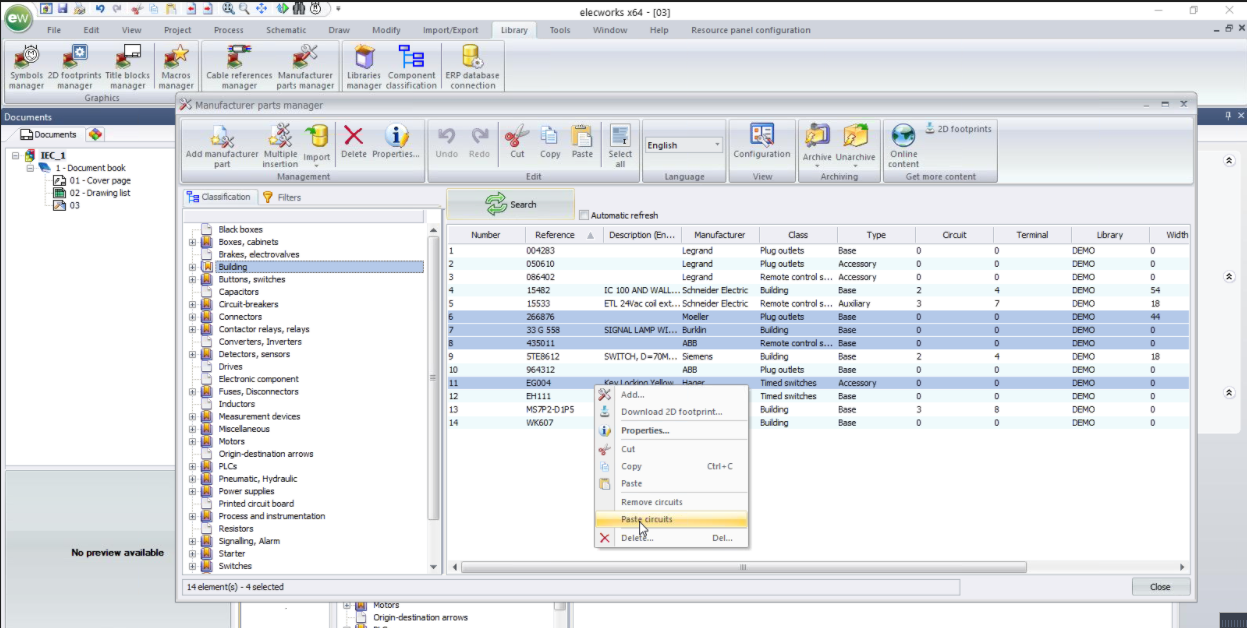The image size is (1247, 628).
Task: Open the Schematic ribbon tab
Action: (286, 30)
